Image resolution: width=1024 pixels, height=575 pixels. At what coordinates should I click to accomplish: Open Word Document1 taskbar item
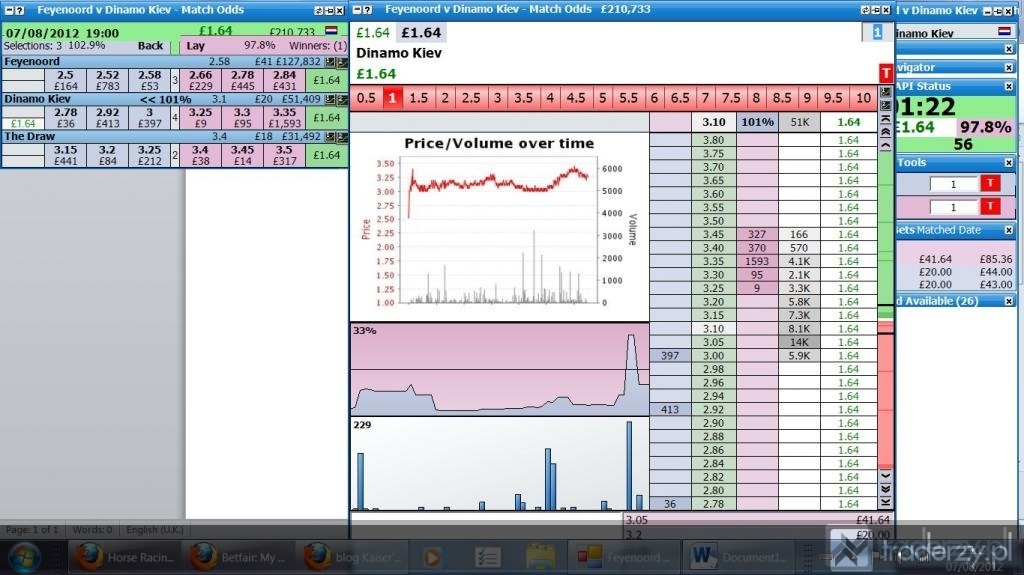click(x=739, y=557)
